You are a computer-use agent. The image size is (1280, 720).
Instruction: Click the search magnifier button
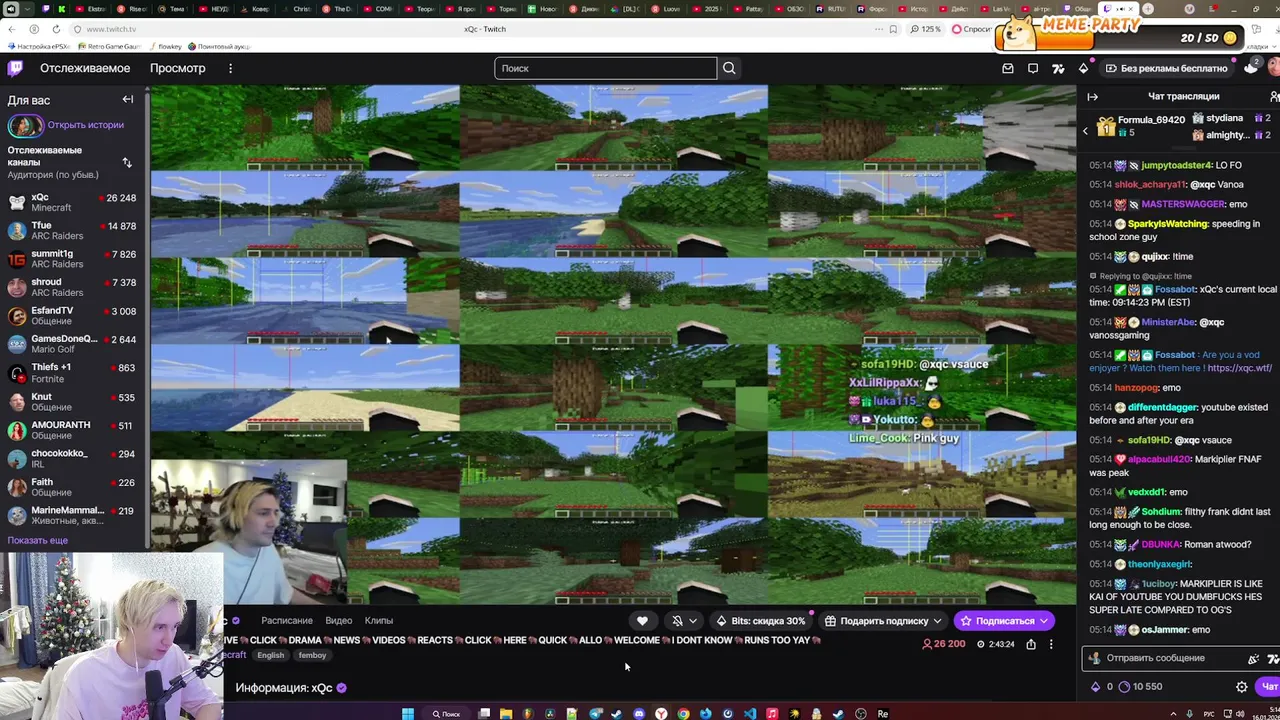pos(729,68)
